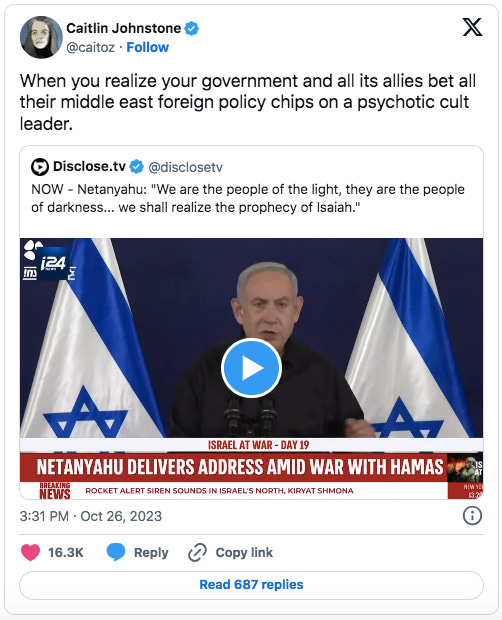Click the Reply speech bubble icon
The image size is (502, 620).
(116, 552)
